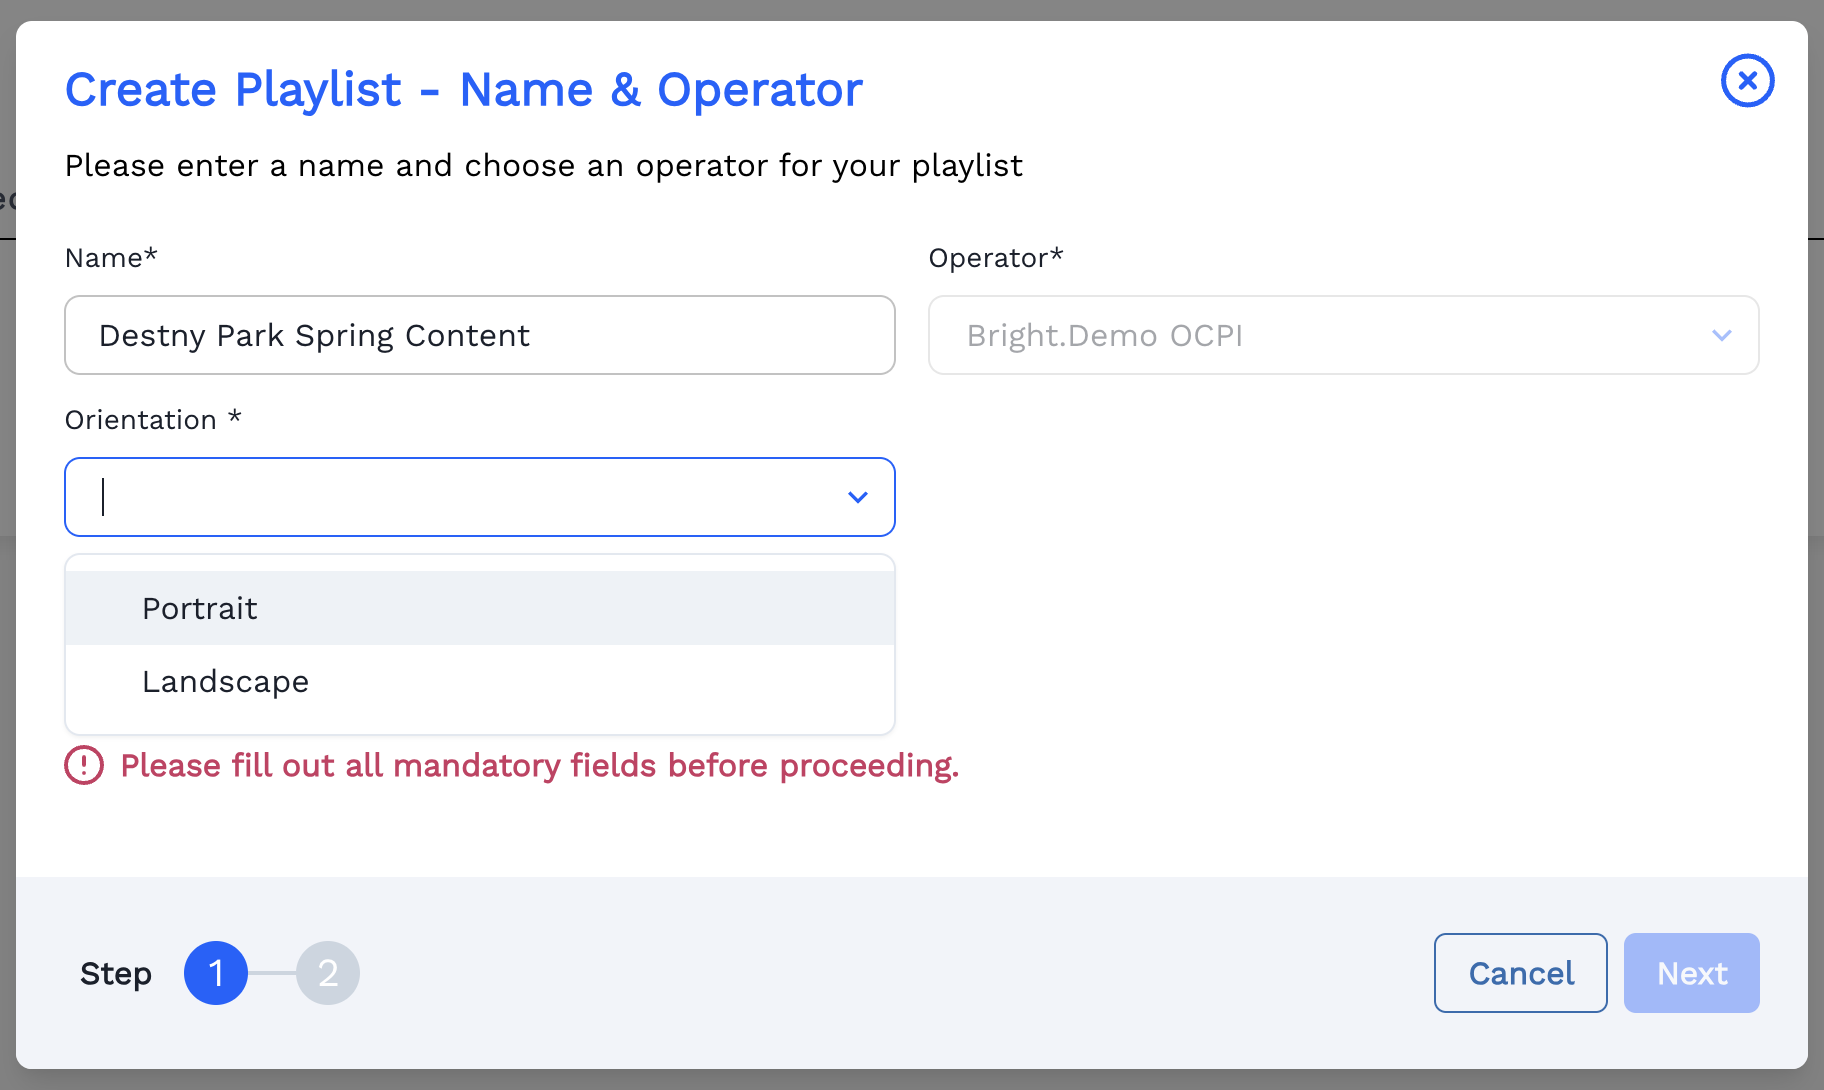
Task: Go to step 1 indicator
Action: (x=216, y=973)
